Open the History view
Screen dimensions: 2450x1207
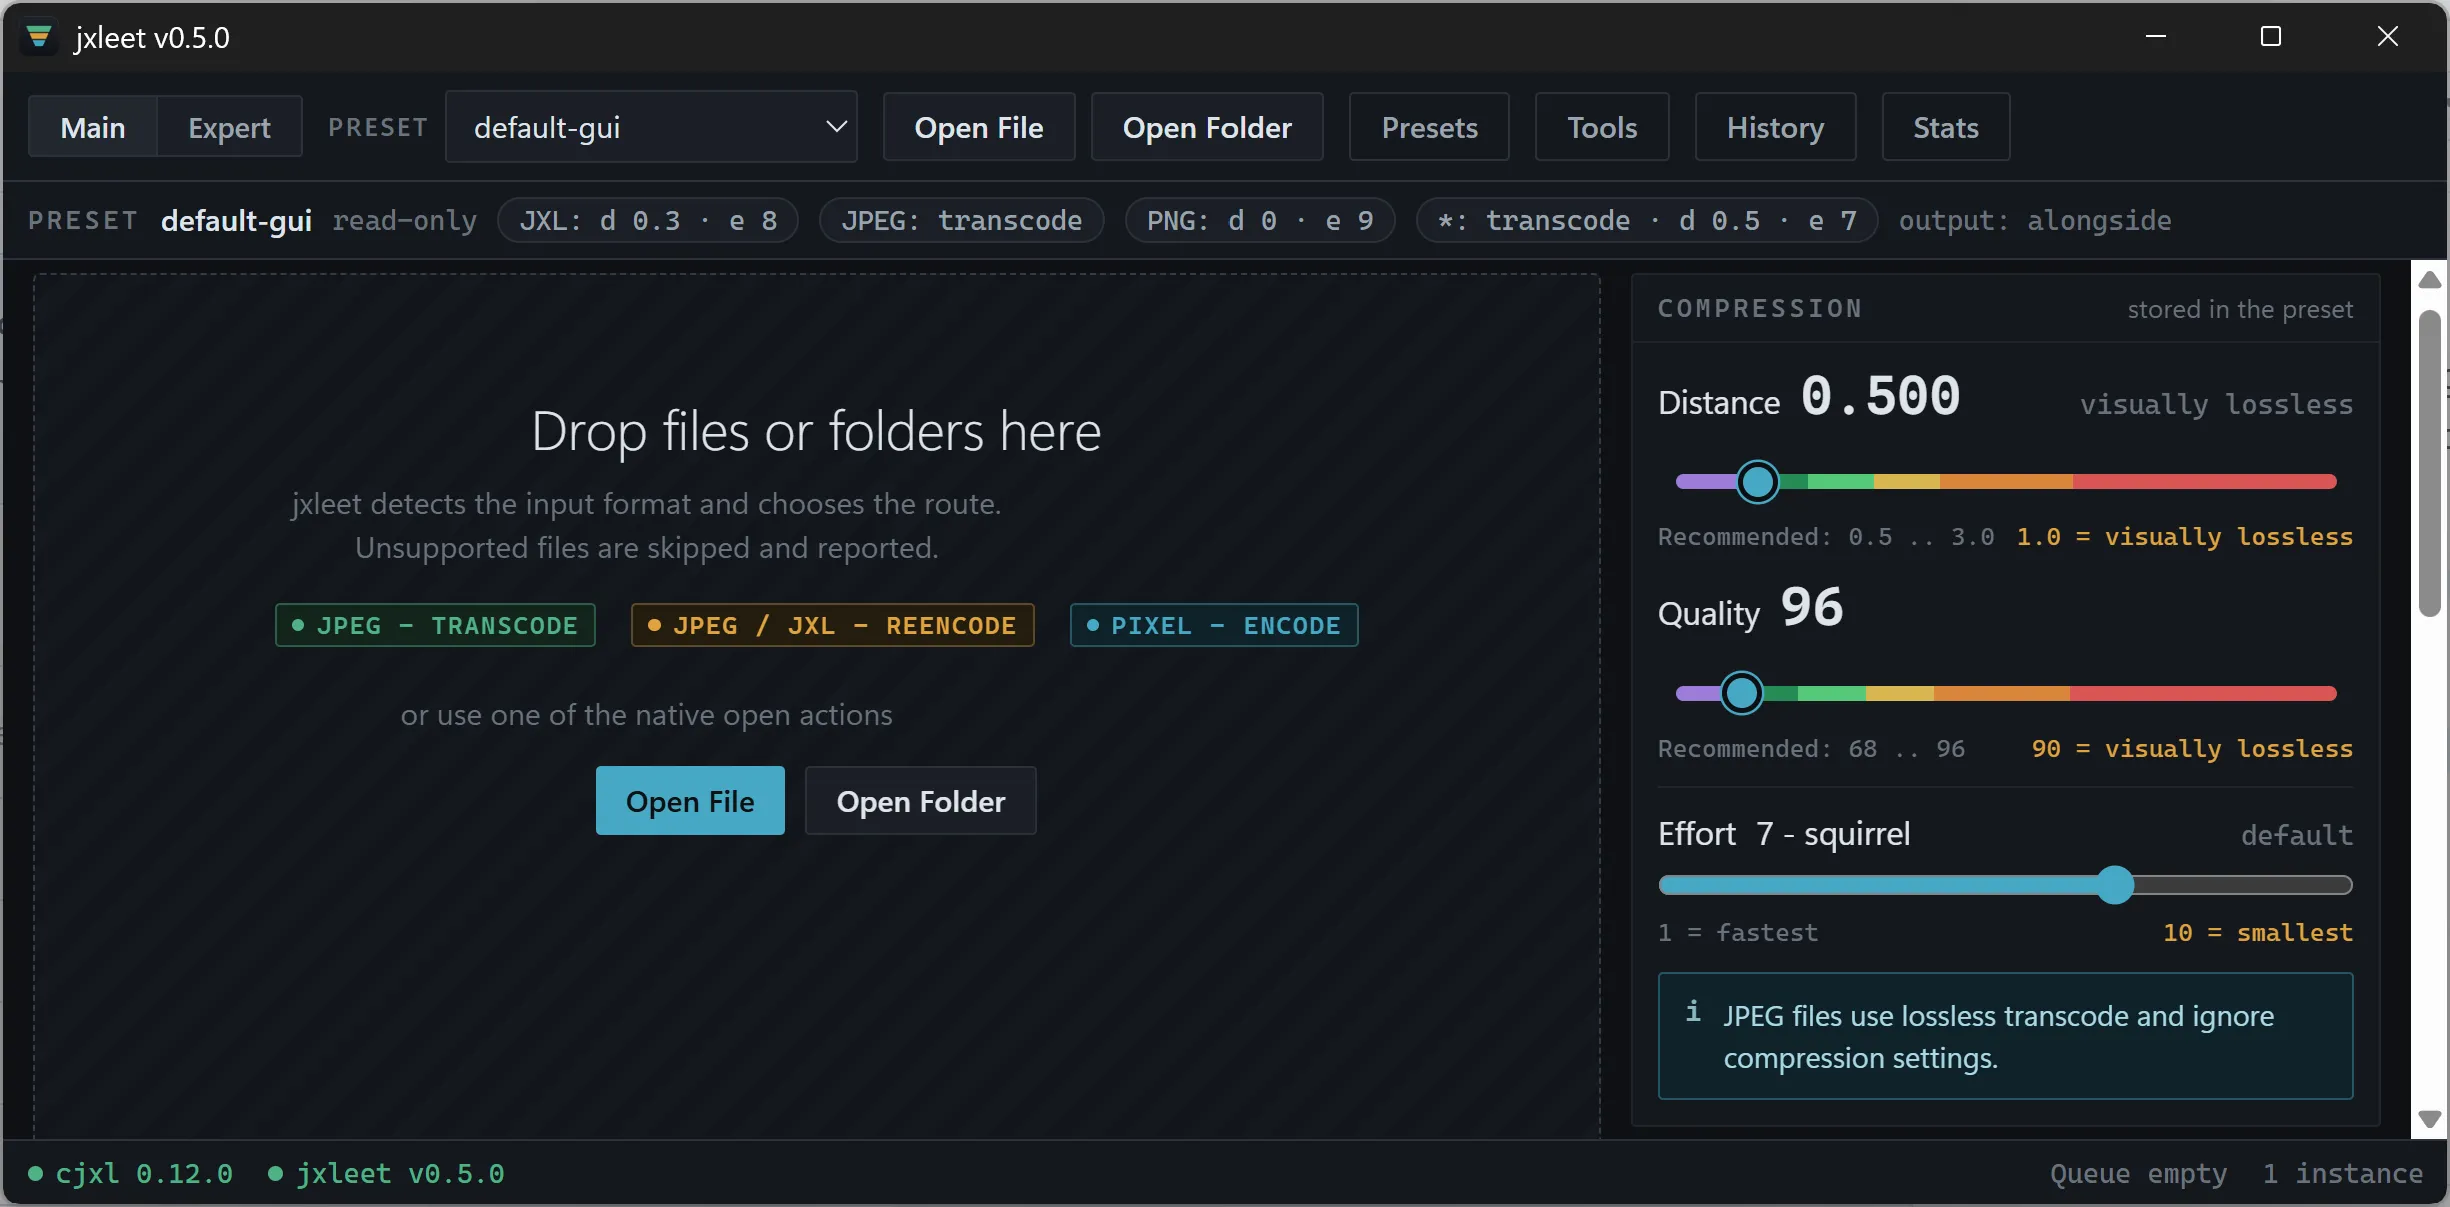(1775, 127)
